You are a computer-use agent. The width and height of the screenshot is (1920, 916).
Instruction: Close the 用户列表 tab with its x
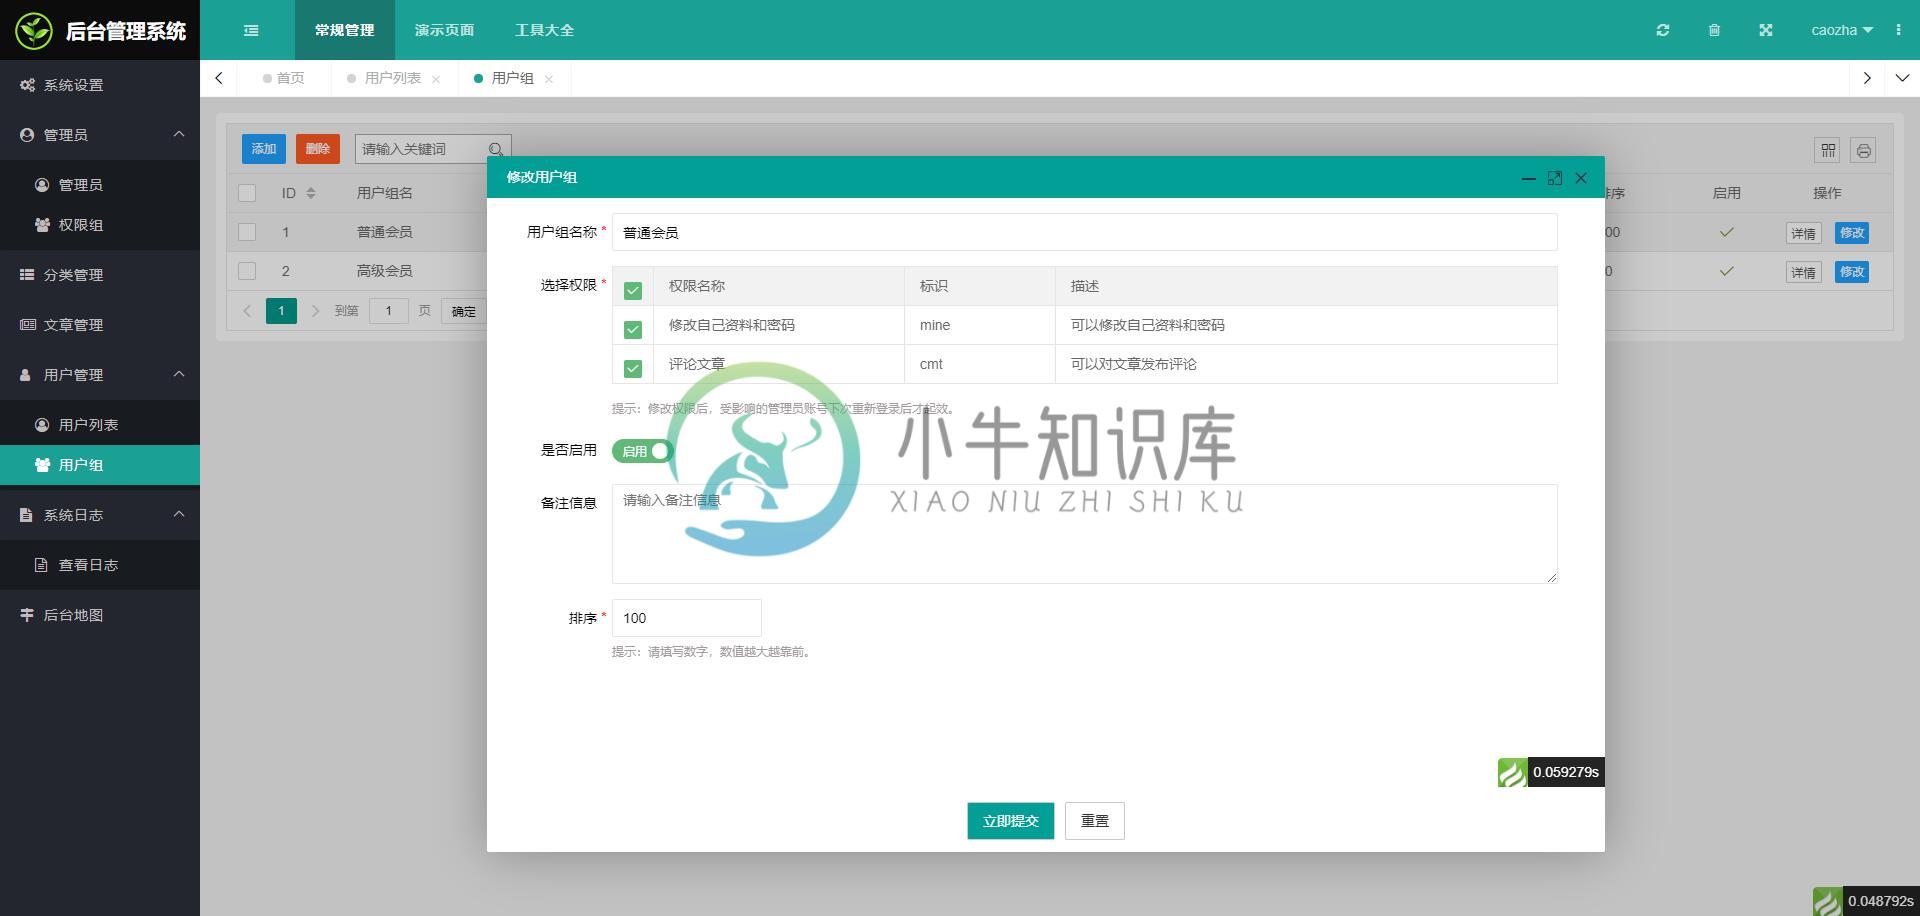coord(436,79)
